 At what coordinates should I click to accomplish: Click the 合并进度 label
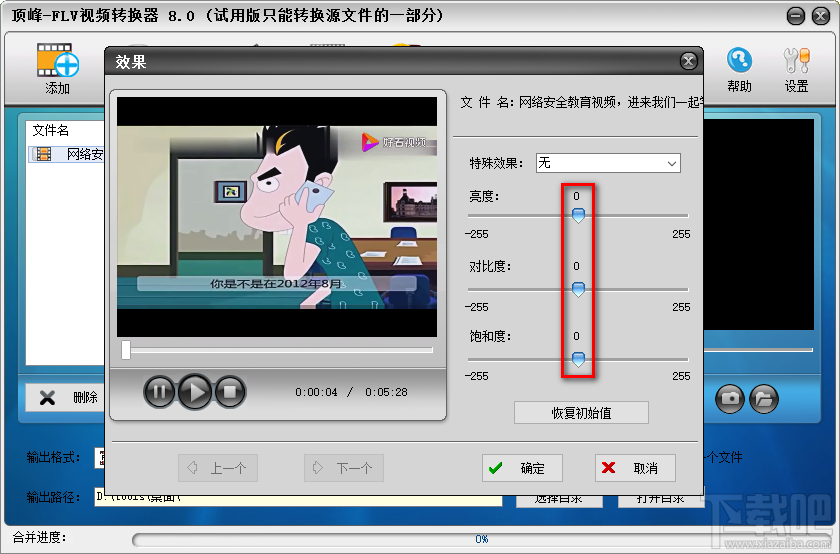pos(40,537)
